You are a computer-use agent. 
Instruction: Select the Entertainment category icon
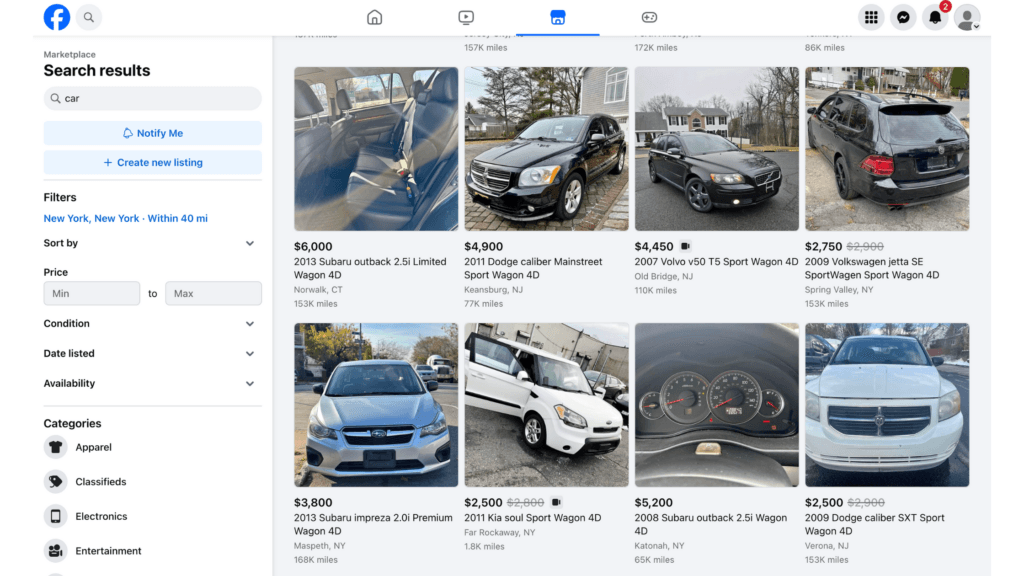pos(56,551)
